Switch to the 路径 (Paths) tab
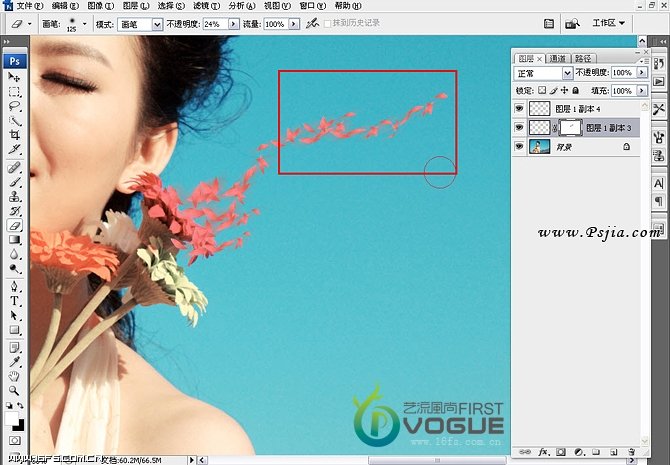 (x=583, y=58)
